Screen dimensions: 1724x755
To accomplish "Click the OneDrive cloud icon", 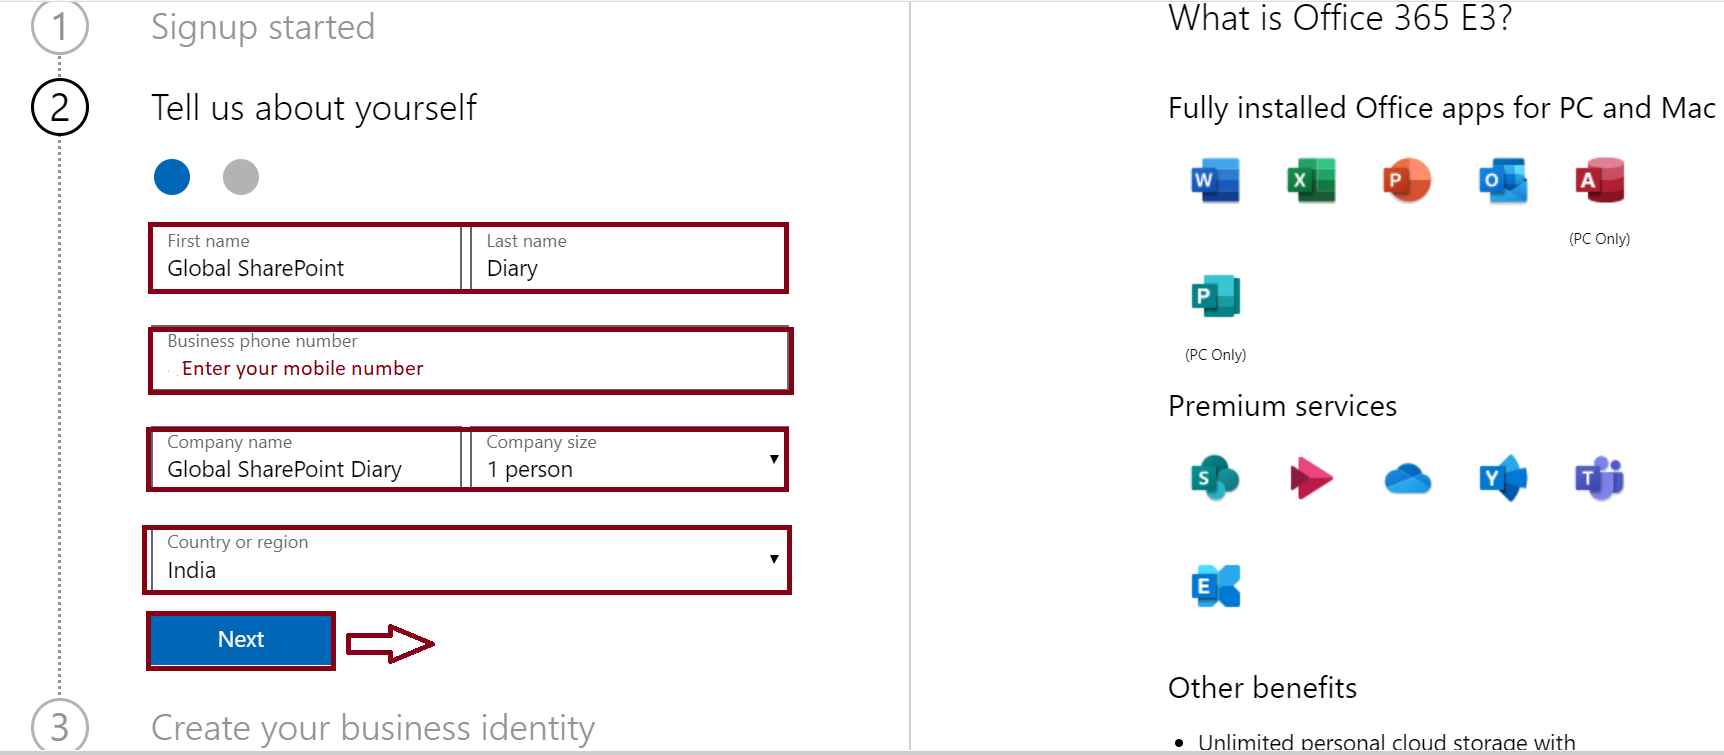I will (x=1407, y=479).
